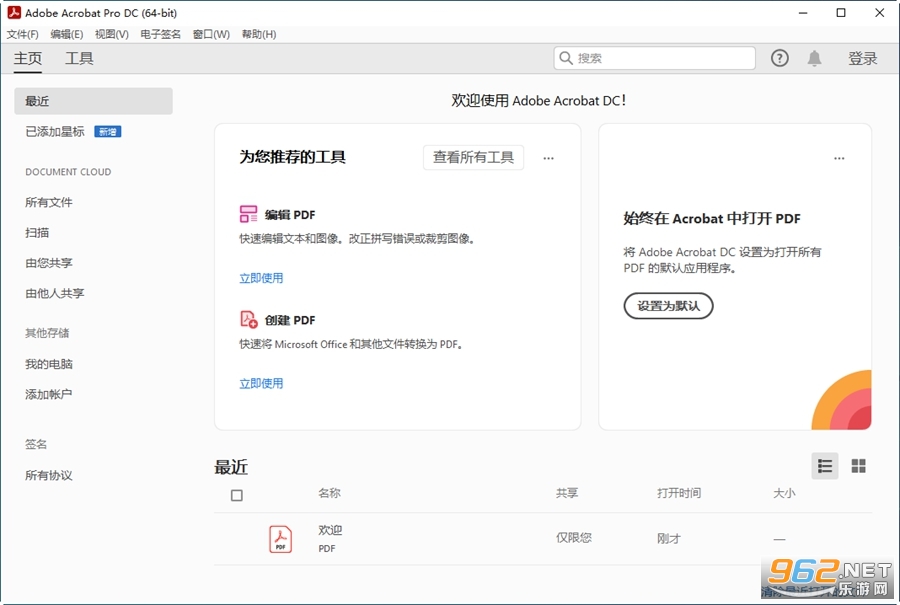Click into the 搜索 input field
900x605 pixels.
[654, 58]
